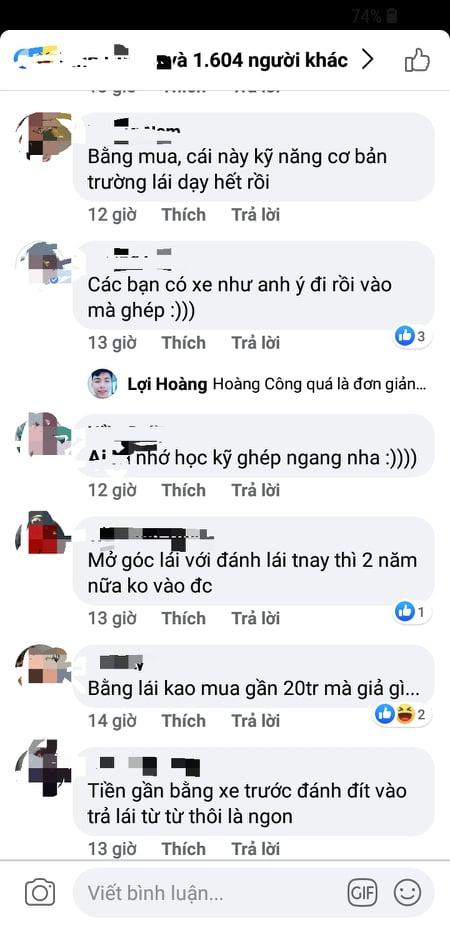This screenshot has width=450, height=925.
Task: Like the 'Bằng mua, cái này kỹ năng' comment
Action: tap(184, 215)
